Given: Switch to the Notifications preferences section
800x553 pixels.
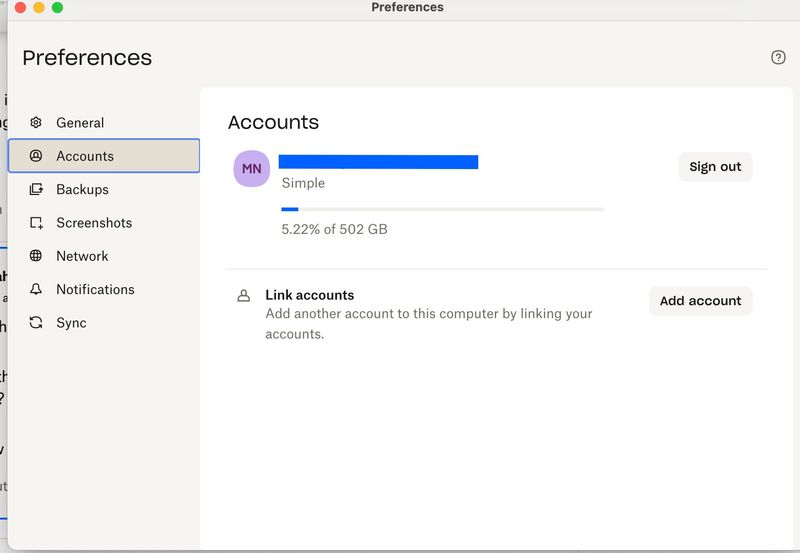Looking at the screenshot, I should [x=95, y=289].
